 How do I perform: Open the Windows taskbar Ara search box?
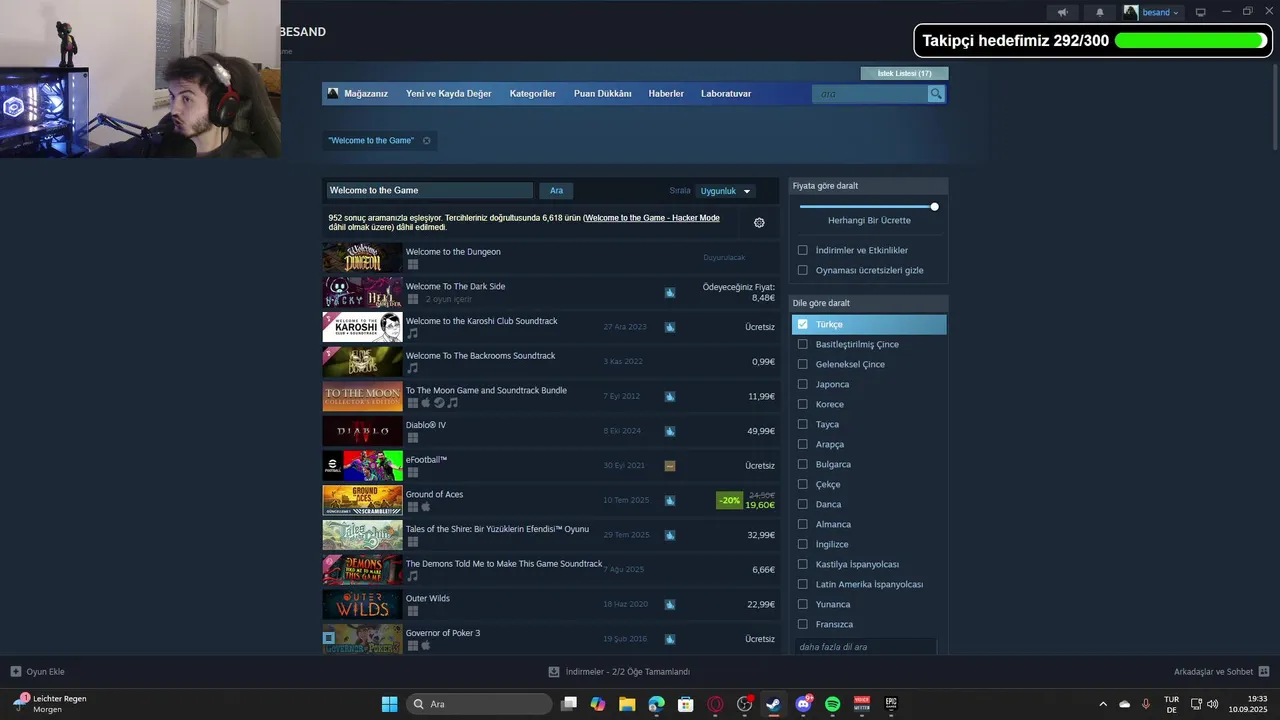point(479,704)
